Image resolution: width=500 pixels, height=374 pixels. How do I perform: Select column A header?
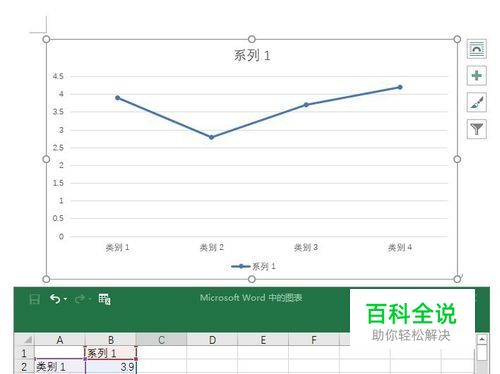coord(60,340)
